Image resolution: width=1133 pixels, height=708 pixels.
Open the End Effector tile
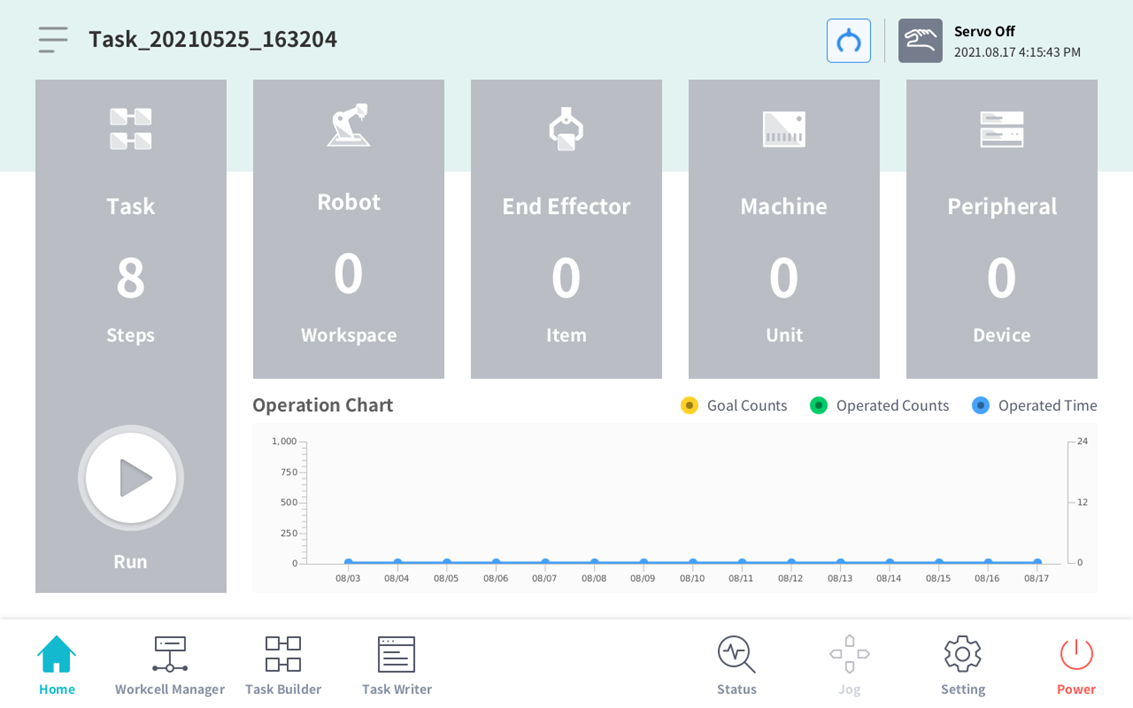click(x=566, y=229)
